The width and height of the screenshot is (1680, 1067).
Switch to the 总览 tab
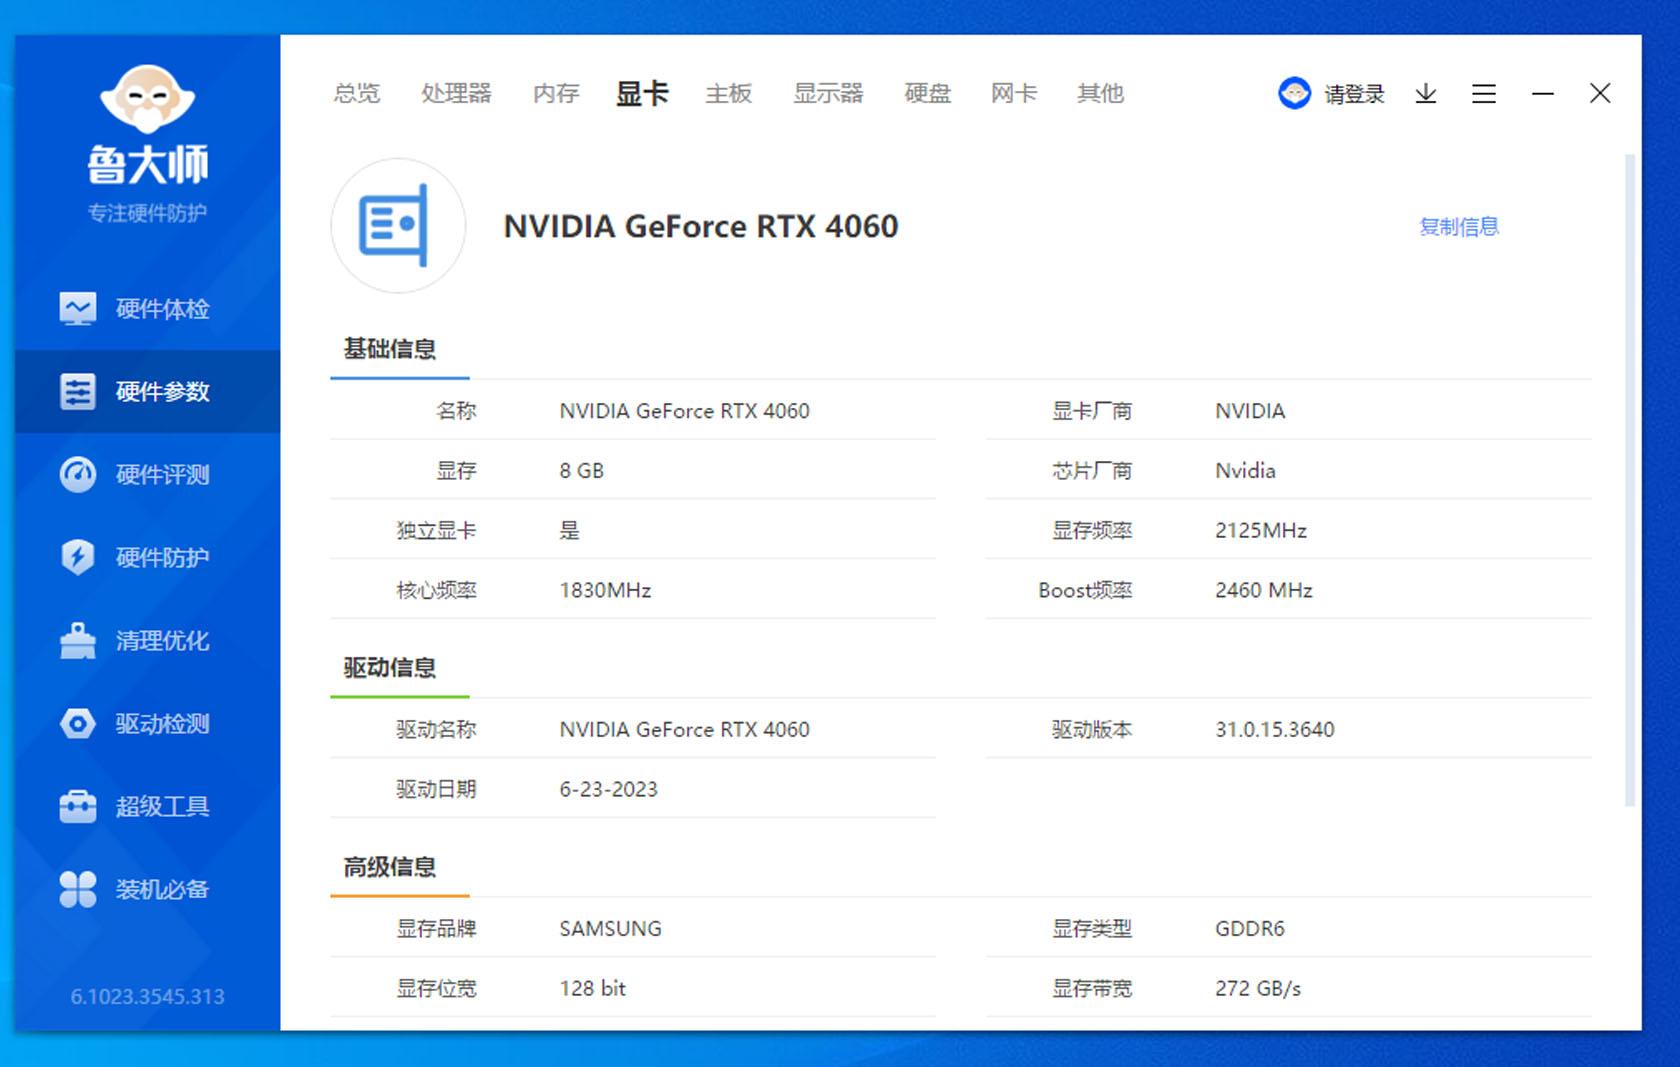point(357,93)
